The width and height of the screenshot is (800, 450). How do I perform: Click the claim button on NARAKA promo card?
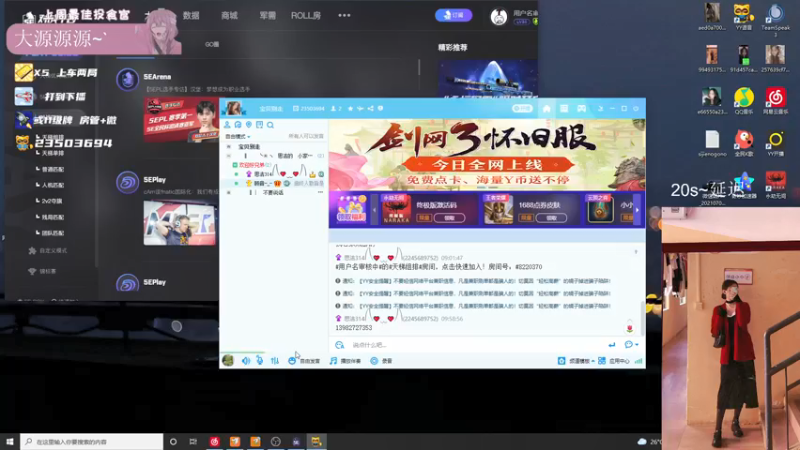coord(449,218)
